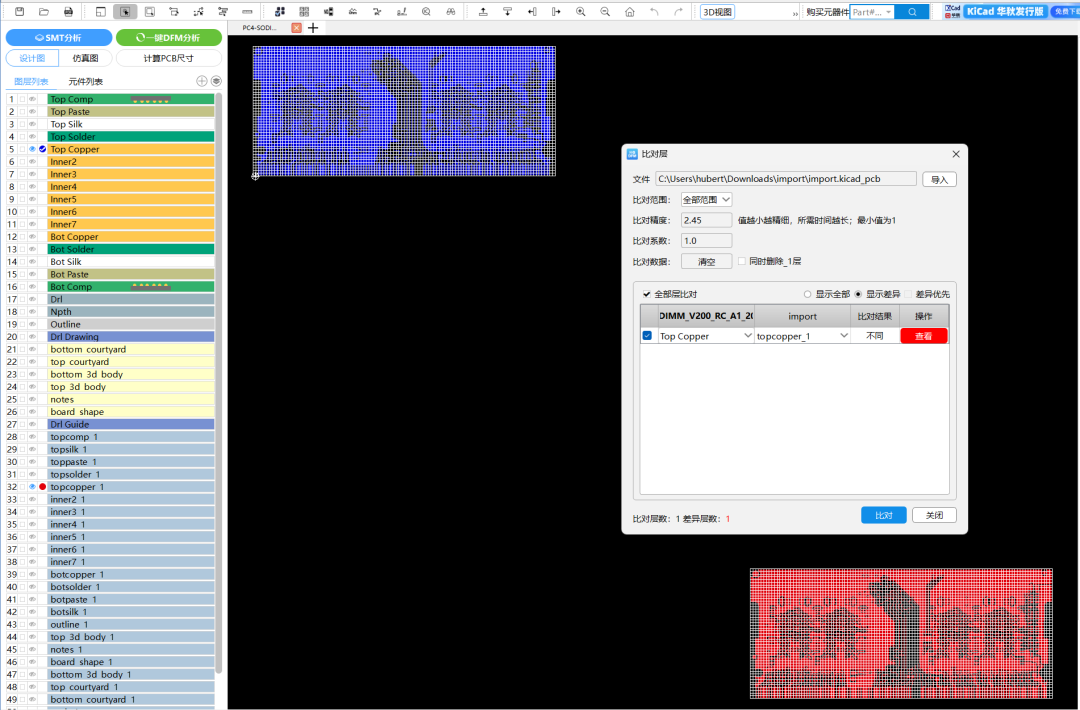The height and width of the screenshot is (710, 1080).
Task: Click the ruler measure icon
Action: coord(247,12)
